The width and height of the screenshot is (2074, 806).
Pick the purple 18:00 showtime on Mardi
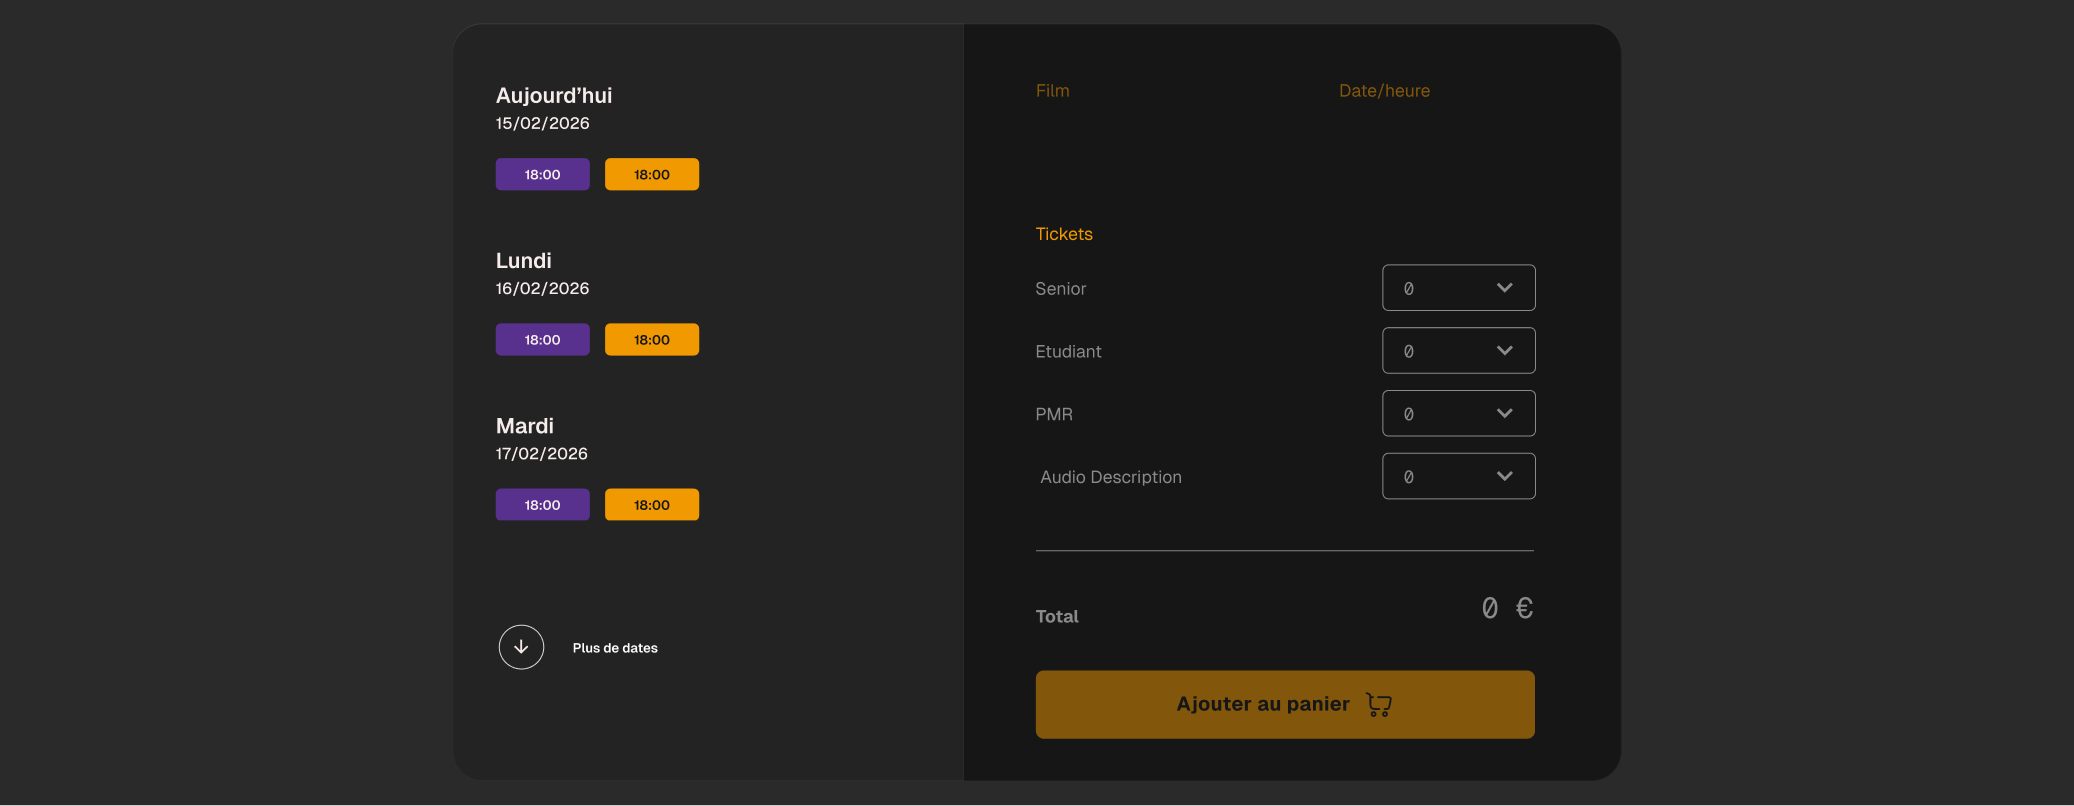tap(542, 505)
